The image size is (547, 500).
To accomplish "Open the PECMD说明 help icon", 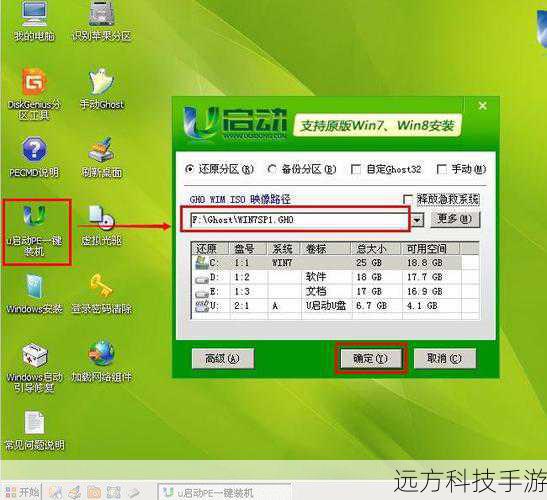I will click(34, 157).
